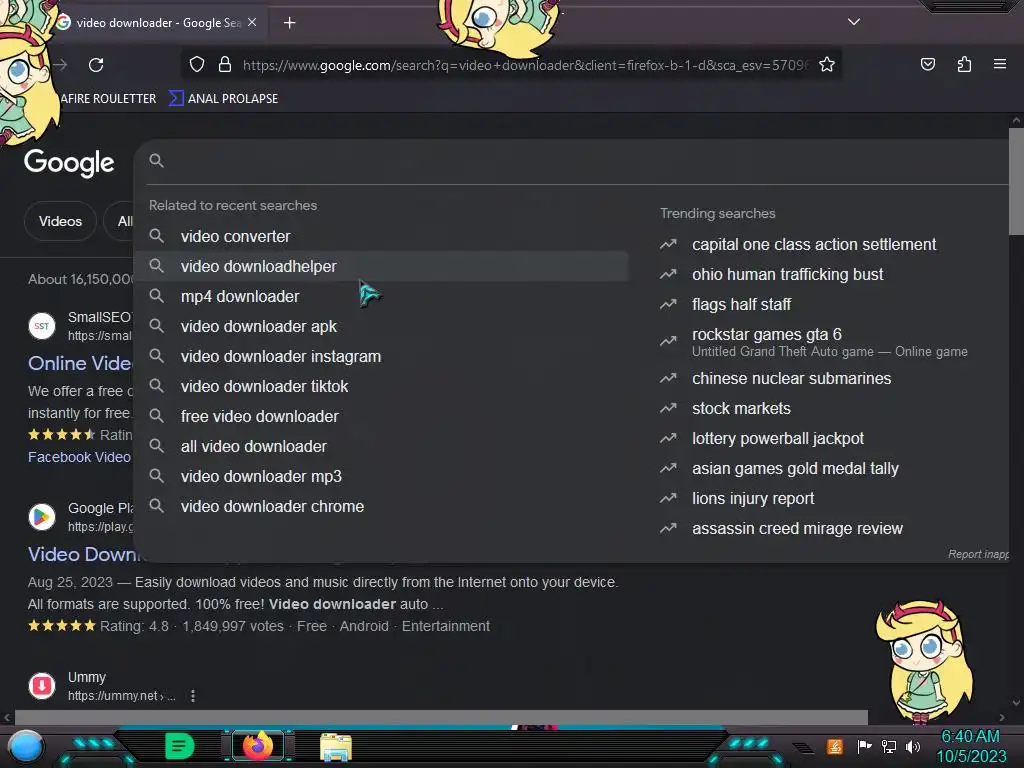Open the green notes app on taskbar
Image resolution: width=1024 pixels, height=768 pixels.
point(179,746)
